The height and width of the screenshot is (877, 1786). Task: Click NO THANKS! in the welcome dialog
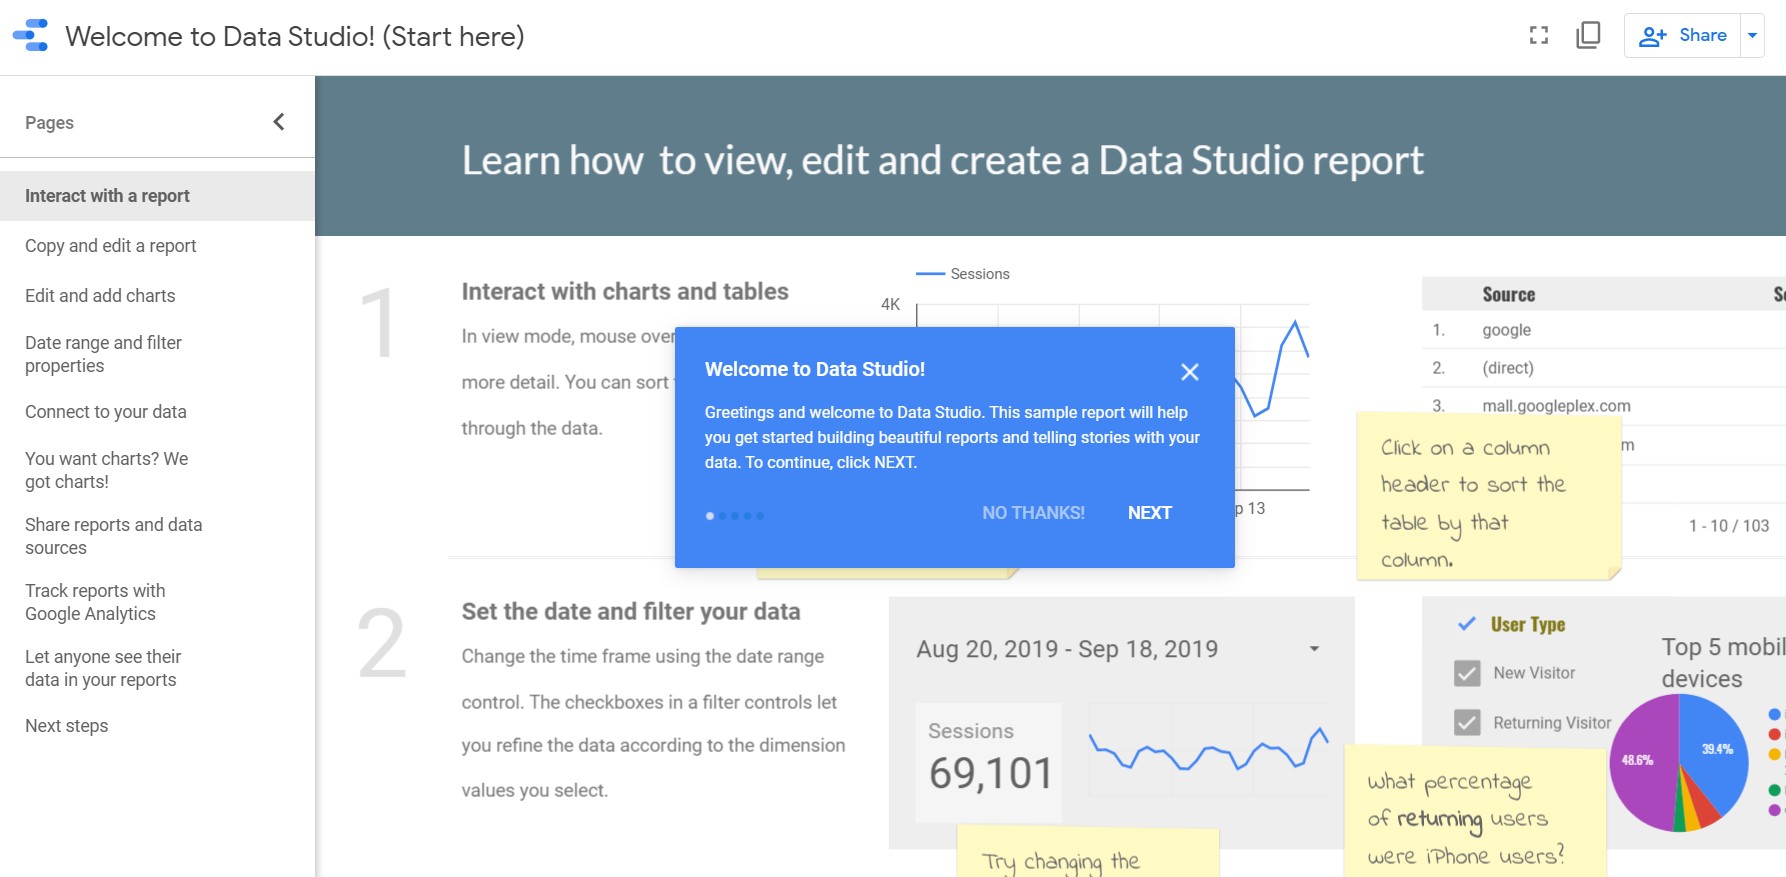(1033, 513)
